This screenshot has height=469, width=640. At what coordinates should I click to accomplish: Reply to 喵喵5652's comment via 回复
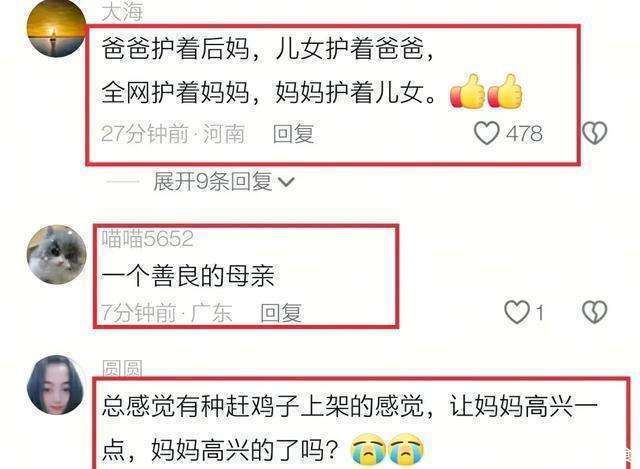click(281, 313)
